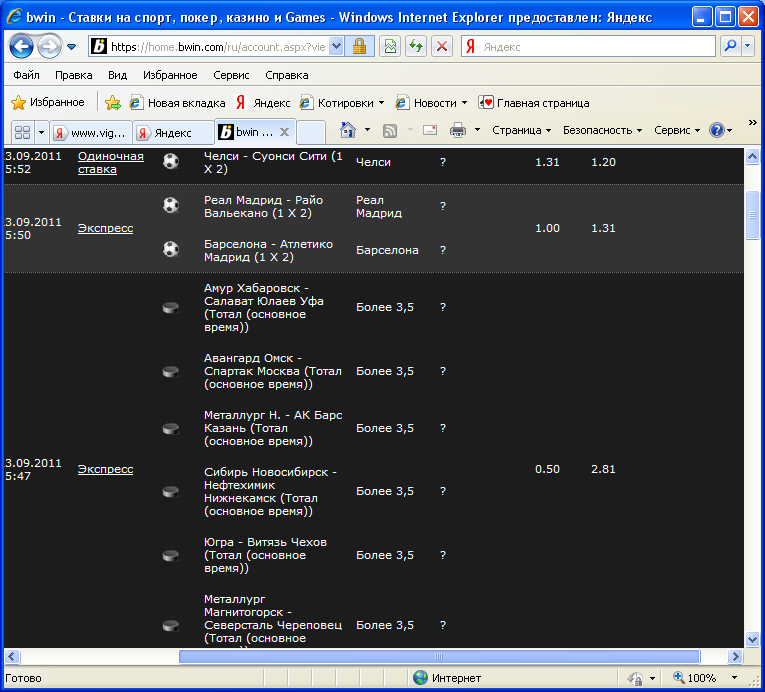The height and width of the screenshot is (692, 765).
Task: Click the hockey puck icon for Металлург Н.
Action: [x=171, y=429]
